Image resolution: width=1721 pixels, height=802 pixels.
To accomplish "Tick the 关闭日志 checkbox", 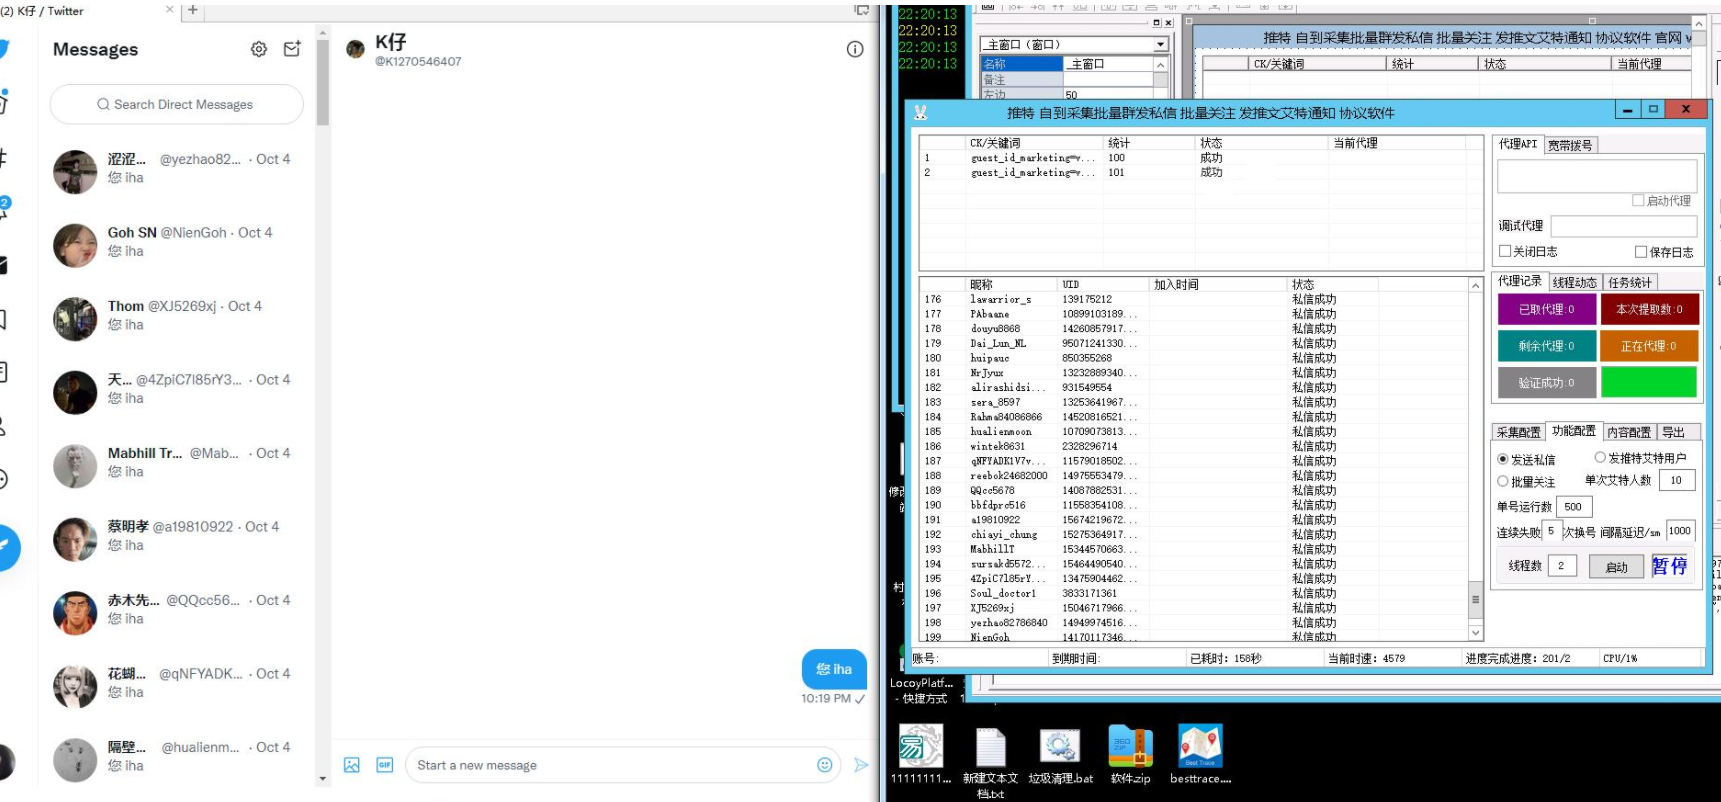I will coord(1504,251).
